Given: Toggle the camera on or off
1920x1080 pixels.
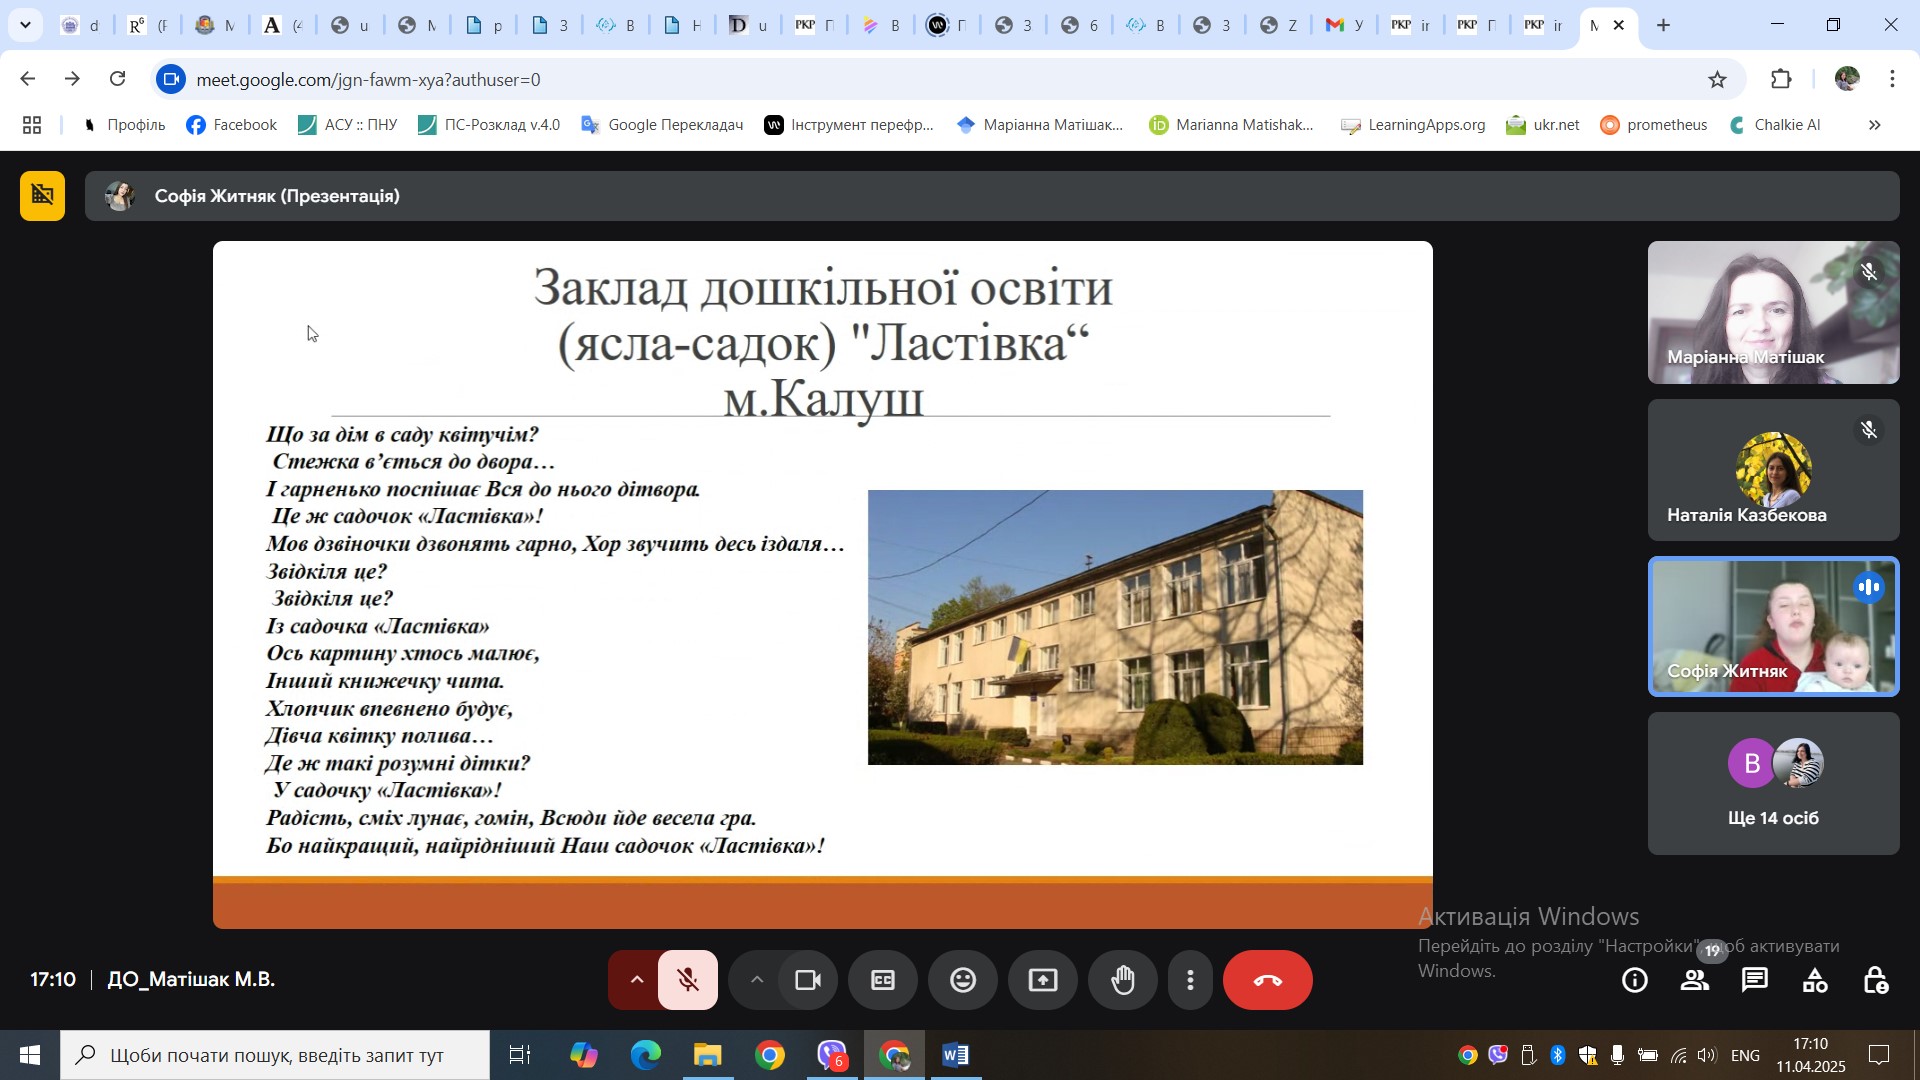Looking at the screenshot, I should 807,981.
